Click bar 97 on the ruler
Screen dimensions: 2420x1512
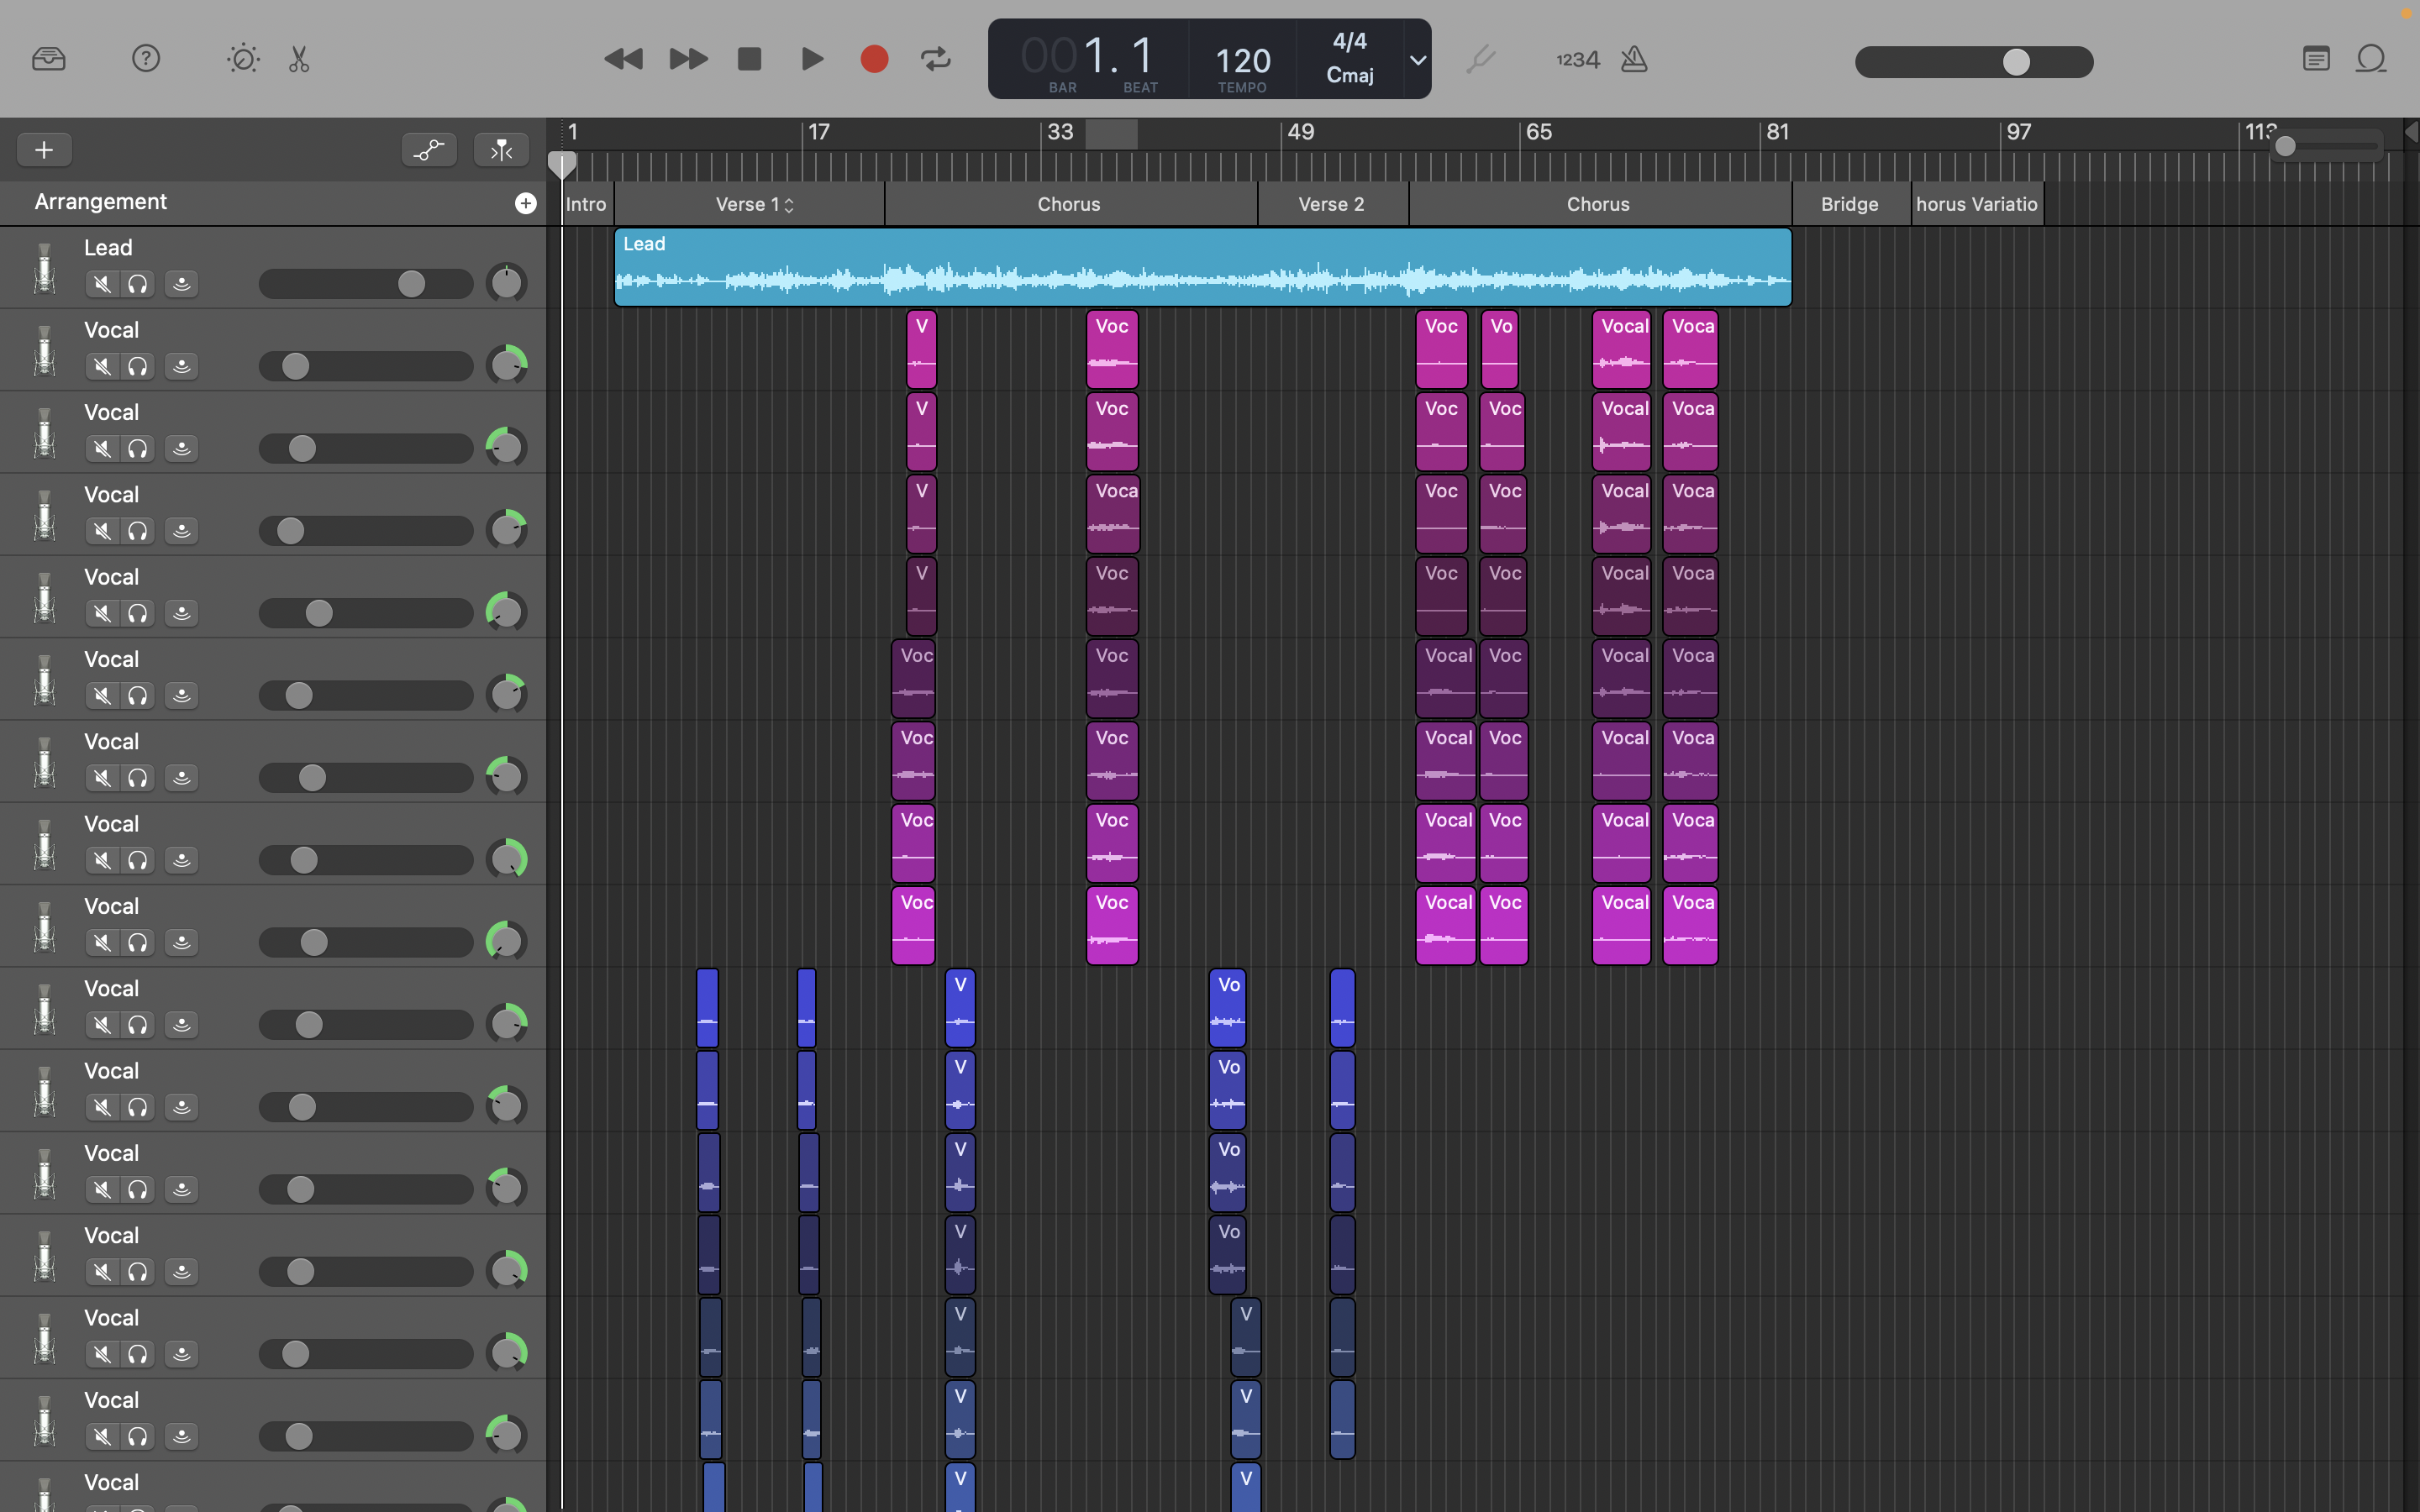pos(2019,132)
